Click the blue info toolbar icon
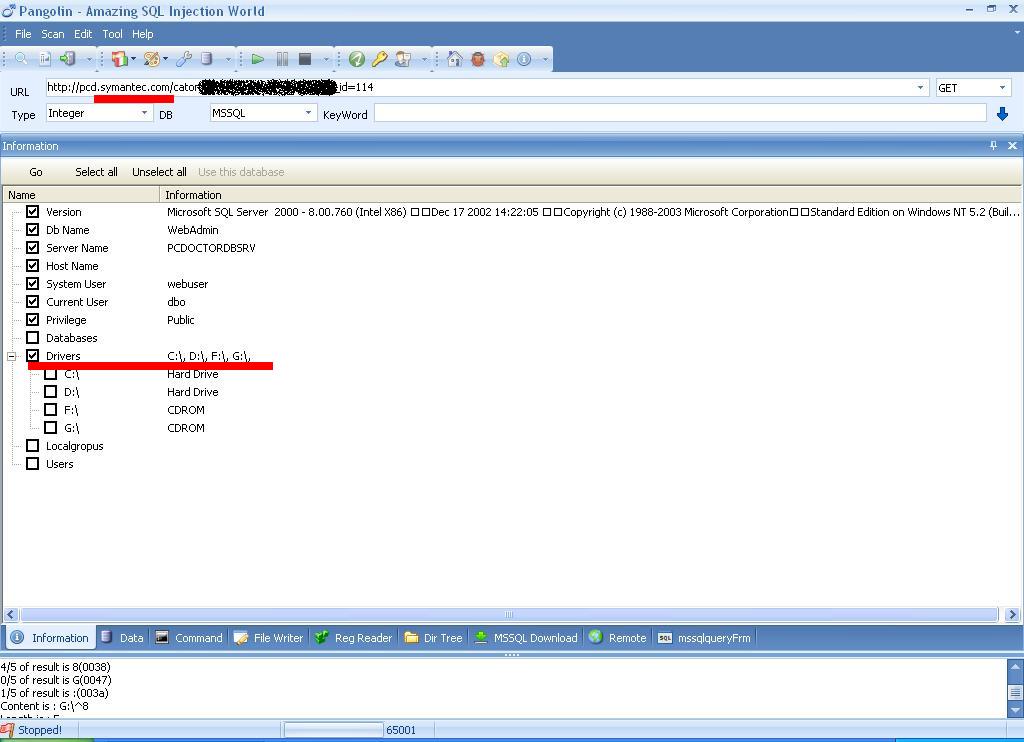Screen dimensions: 1024x742 [524, 59]
